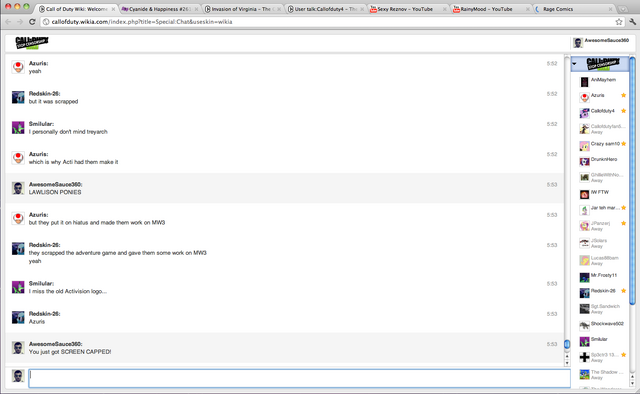Click Smilular avatar in user list
This screenshot has width=640, height=394.
[x=584, y=341]
